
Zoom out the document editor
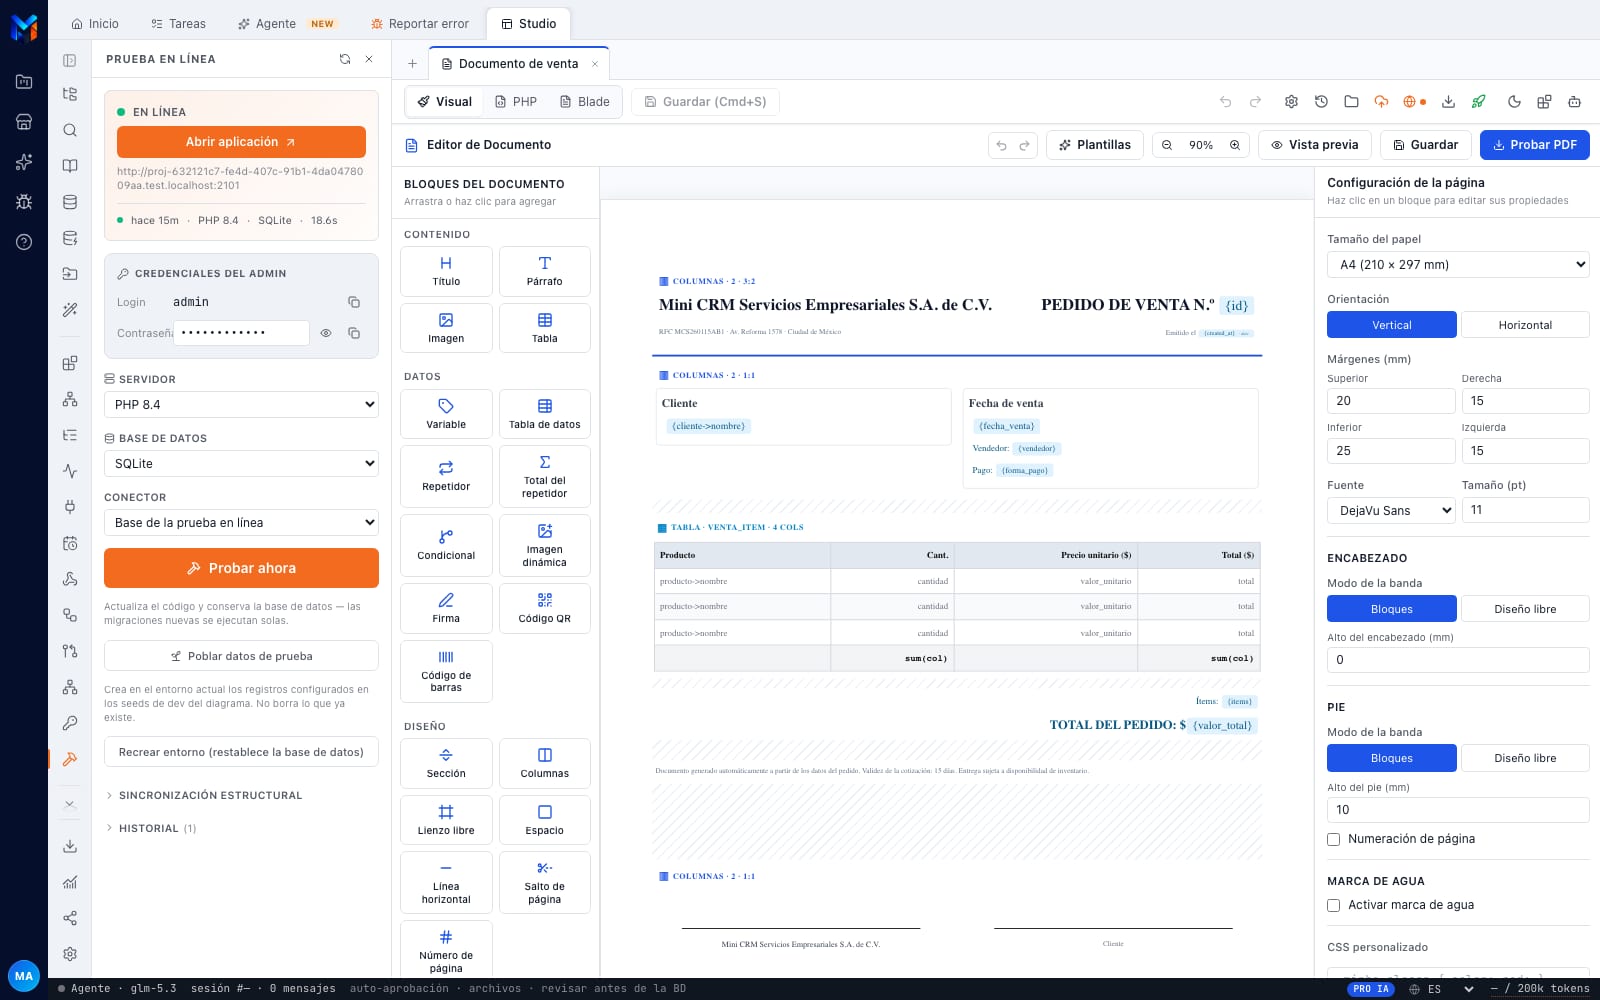(x=1167, y=145)
